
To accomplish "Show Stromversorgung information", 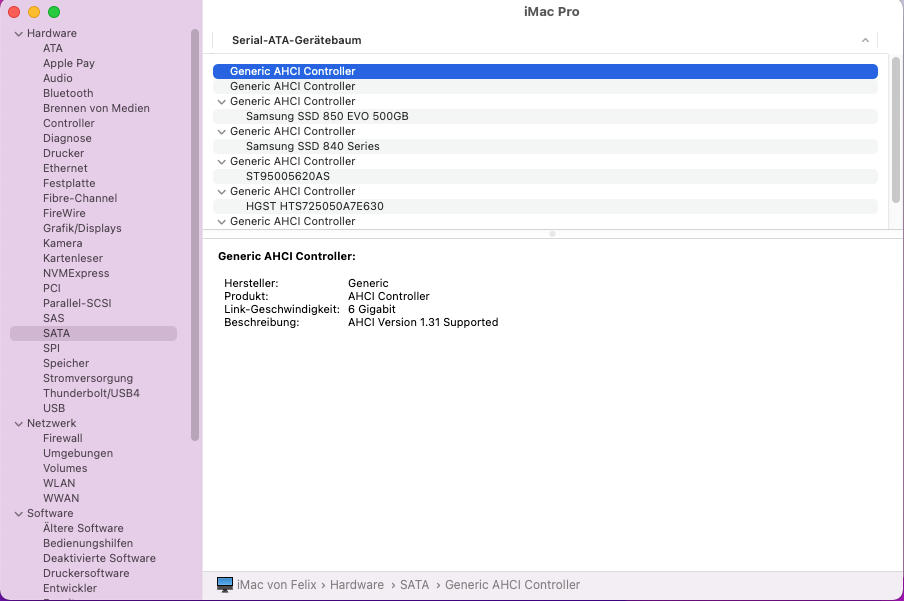I will pyautogui.click(x=88, y=378).
